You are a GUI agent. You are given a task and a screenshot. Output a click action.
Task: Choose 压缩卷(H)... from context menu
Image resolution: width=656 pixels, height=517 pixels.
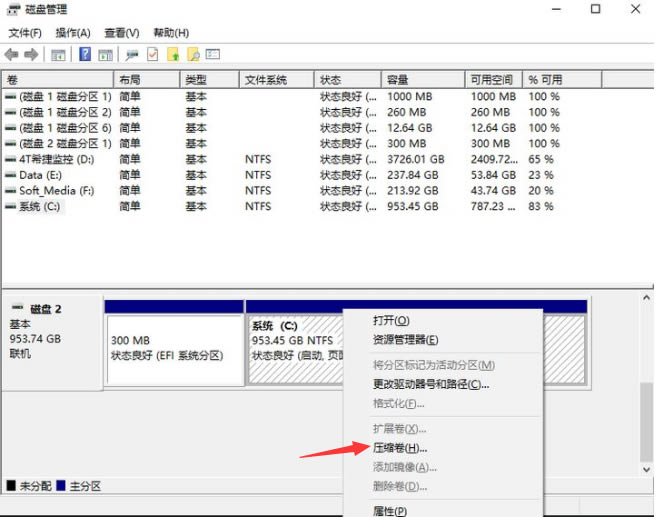399,448
